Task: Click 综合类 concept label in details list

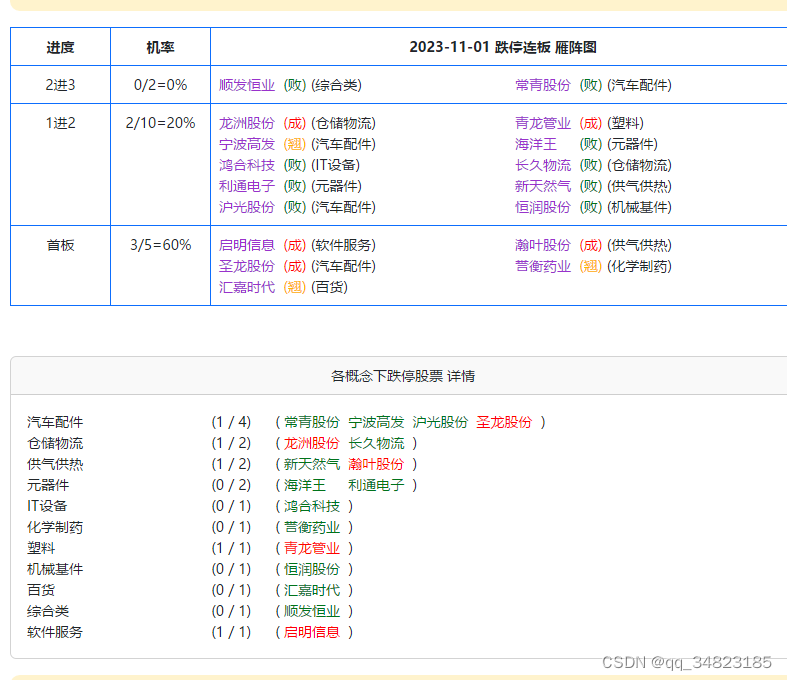Action: pos(48,611)
